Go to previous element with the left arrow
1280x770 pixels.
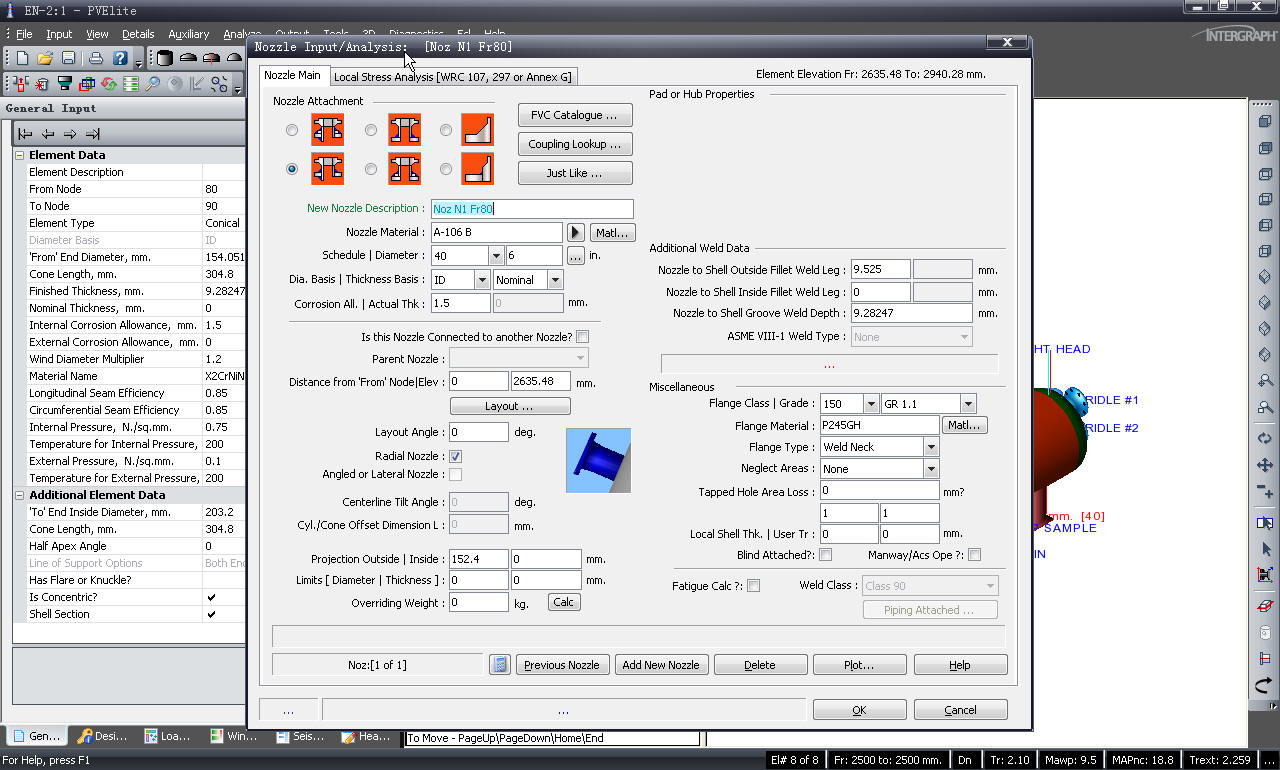click(48, 134)
